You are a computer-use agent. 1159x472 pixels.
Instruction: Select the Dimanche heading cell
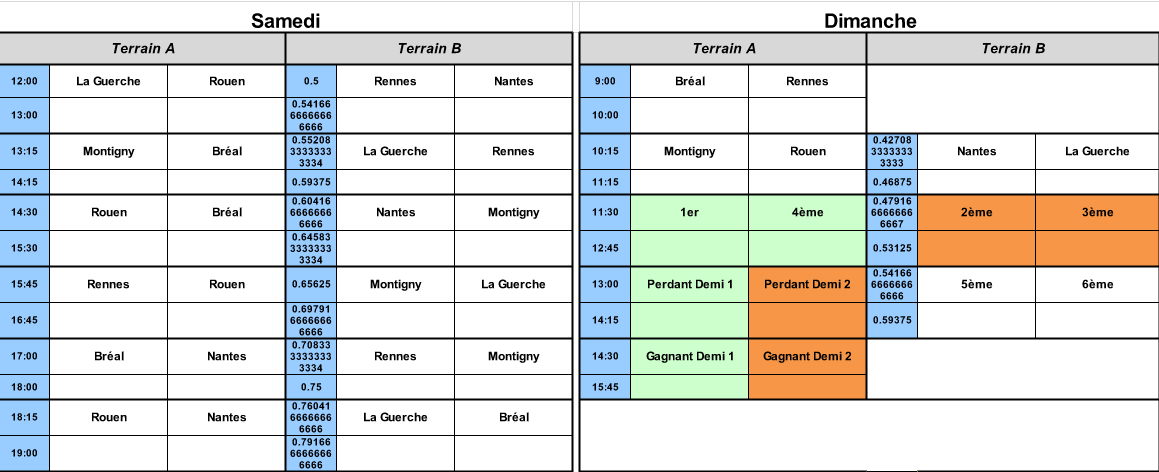click(870, 21)
